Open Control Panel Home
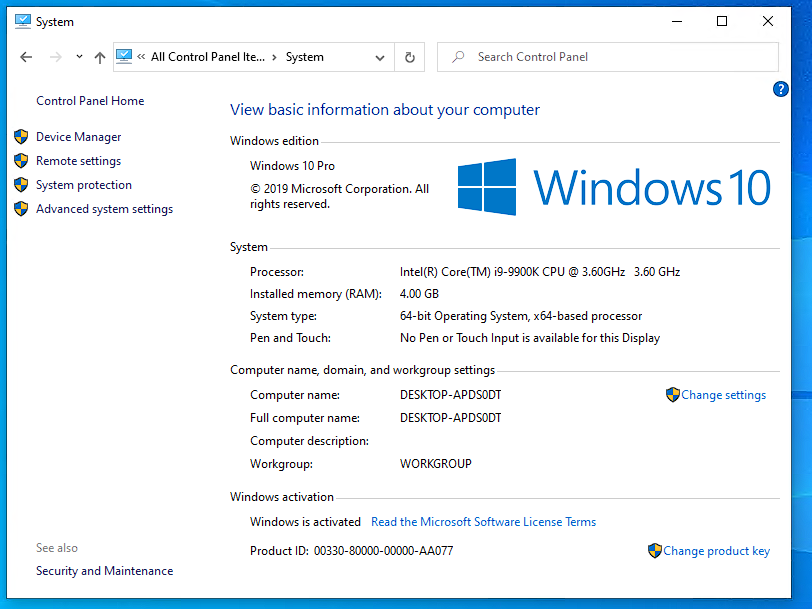The width and height of the screenshot is (812, 609). 90,101
